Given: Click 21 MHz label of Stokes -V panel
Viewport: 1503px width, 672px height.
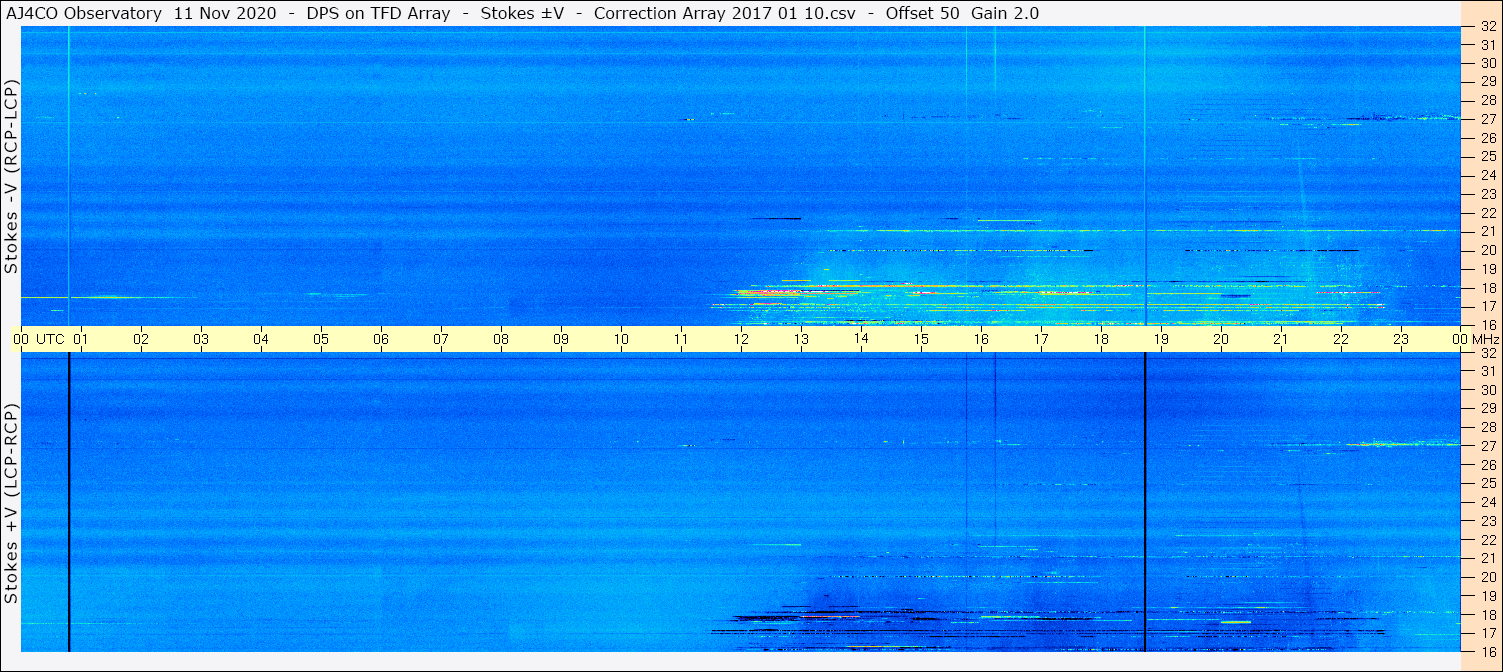Looking at the screenshot, I should click(1488, 231).
